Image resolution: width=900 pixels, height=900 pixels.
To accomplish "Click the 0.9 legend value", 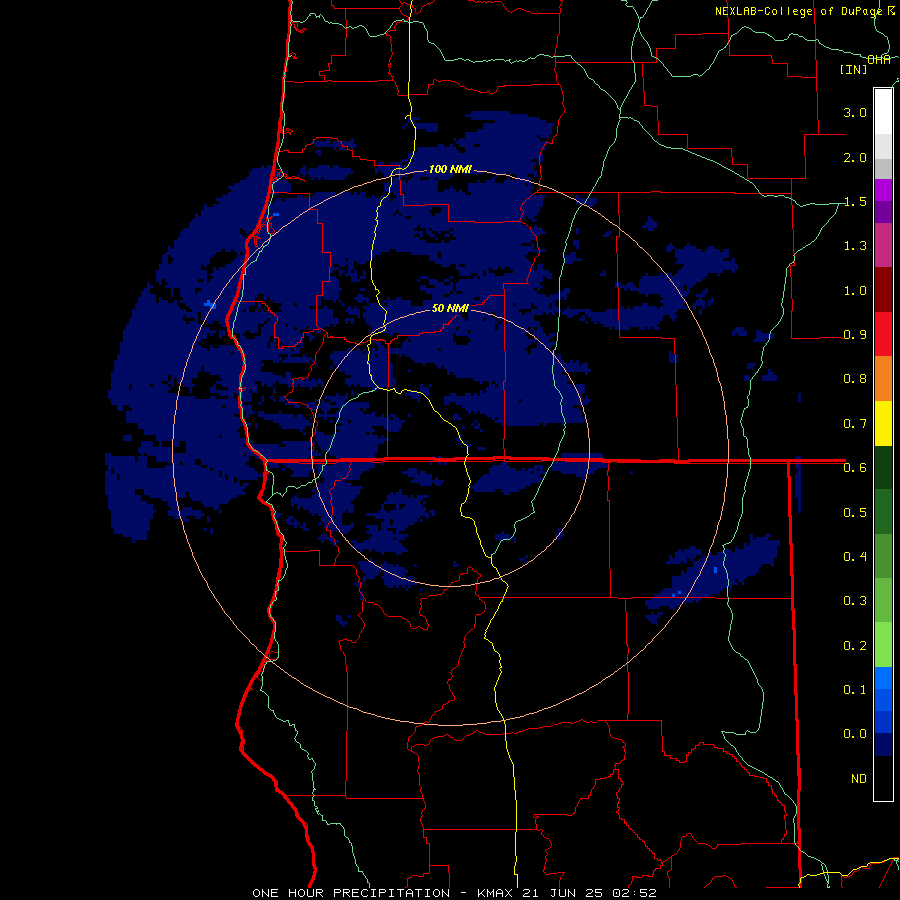I will click(855, 335).
